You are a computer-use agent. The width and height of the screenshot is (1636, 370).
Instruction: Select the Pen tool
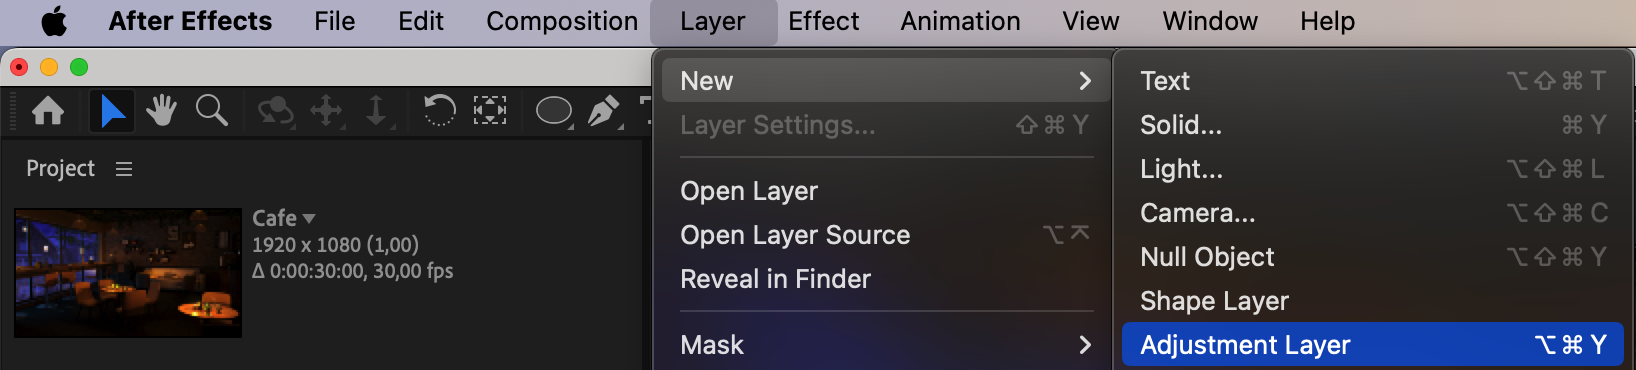603,111
